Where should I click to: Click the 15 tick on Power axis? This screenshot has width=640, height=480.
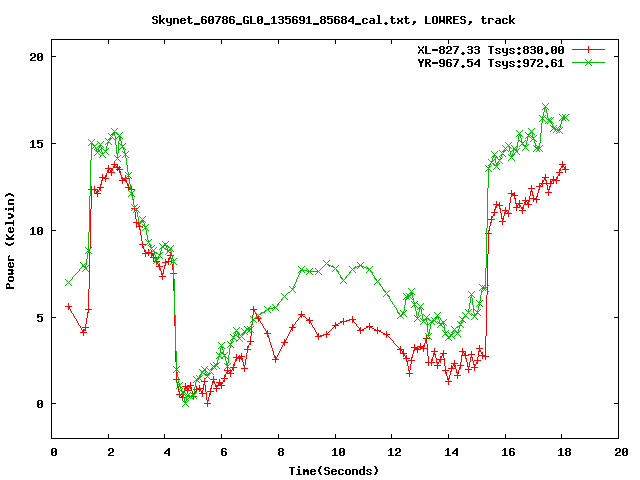click(36, 144)
